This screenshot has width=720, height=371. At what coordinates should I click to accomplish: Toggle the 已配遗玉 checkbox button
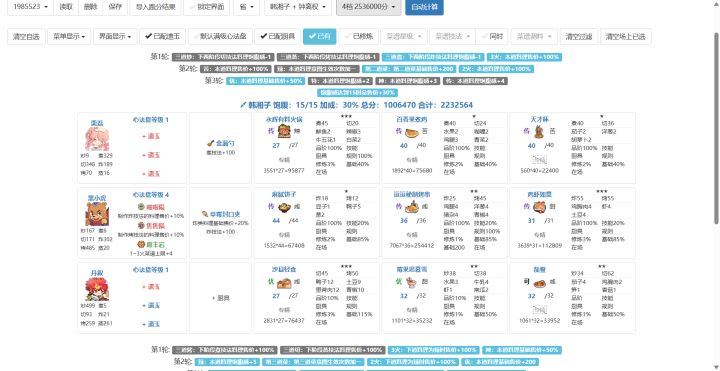click(163, 37)
